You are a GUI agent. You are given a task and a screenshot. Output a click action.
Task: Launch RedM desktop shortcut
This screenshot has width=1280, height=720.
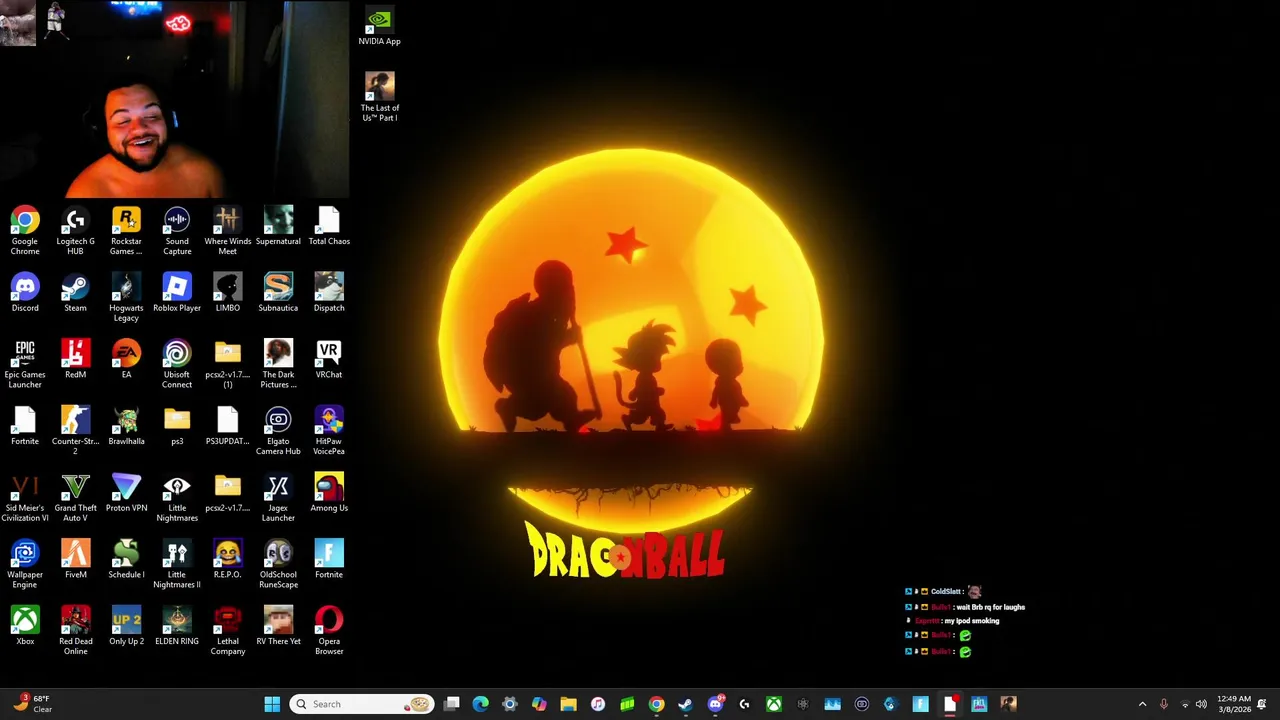(75, 360)
